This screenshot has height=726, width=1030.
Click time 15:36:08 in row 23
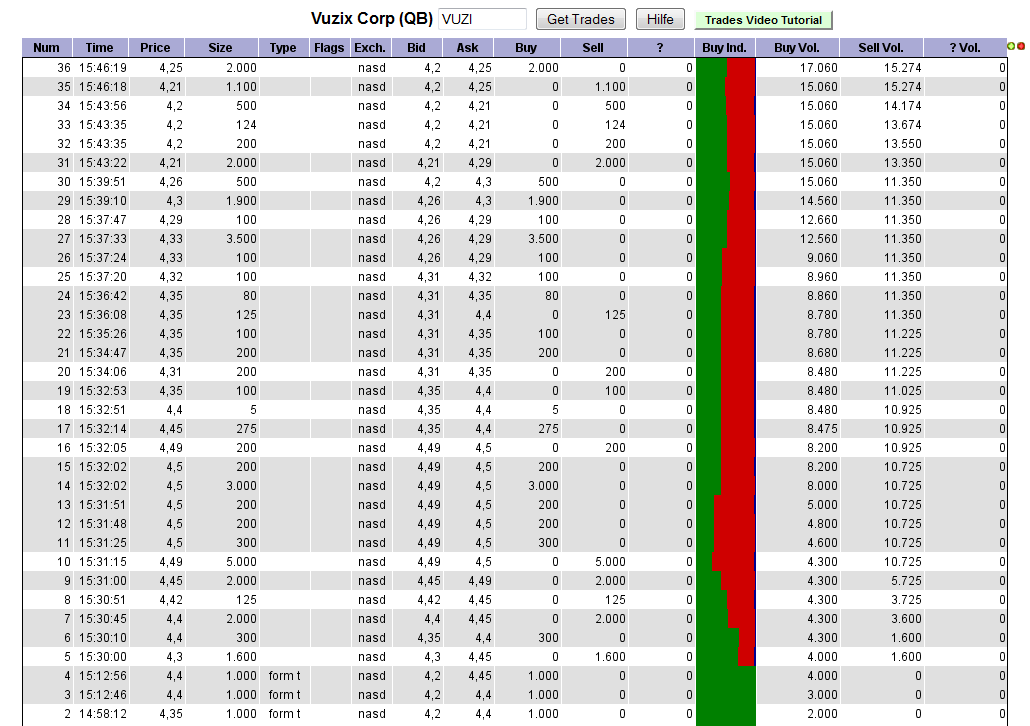103,315
